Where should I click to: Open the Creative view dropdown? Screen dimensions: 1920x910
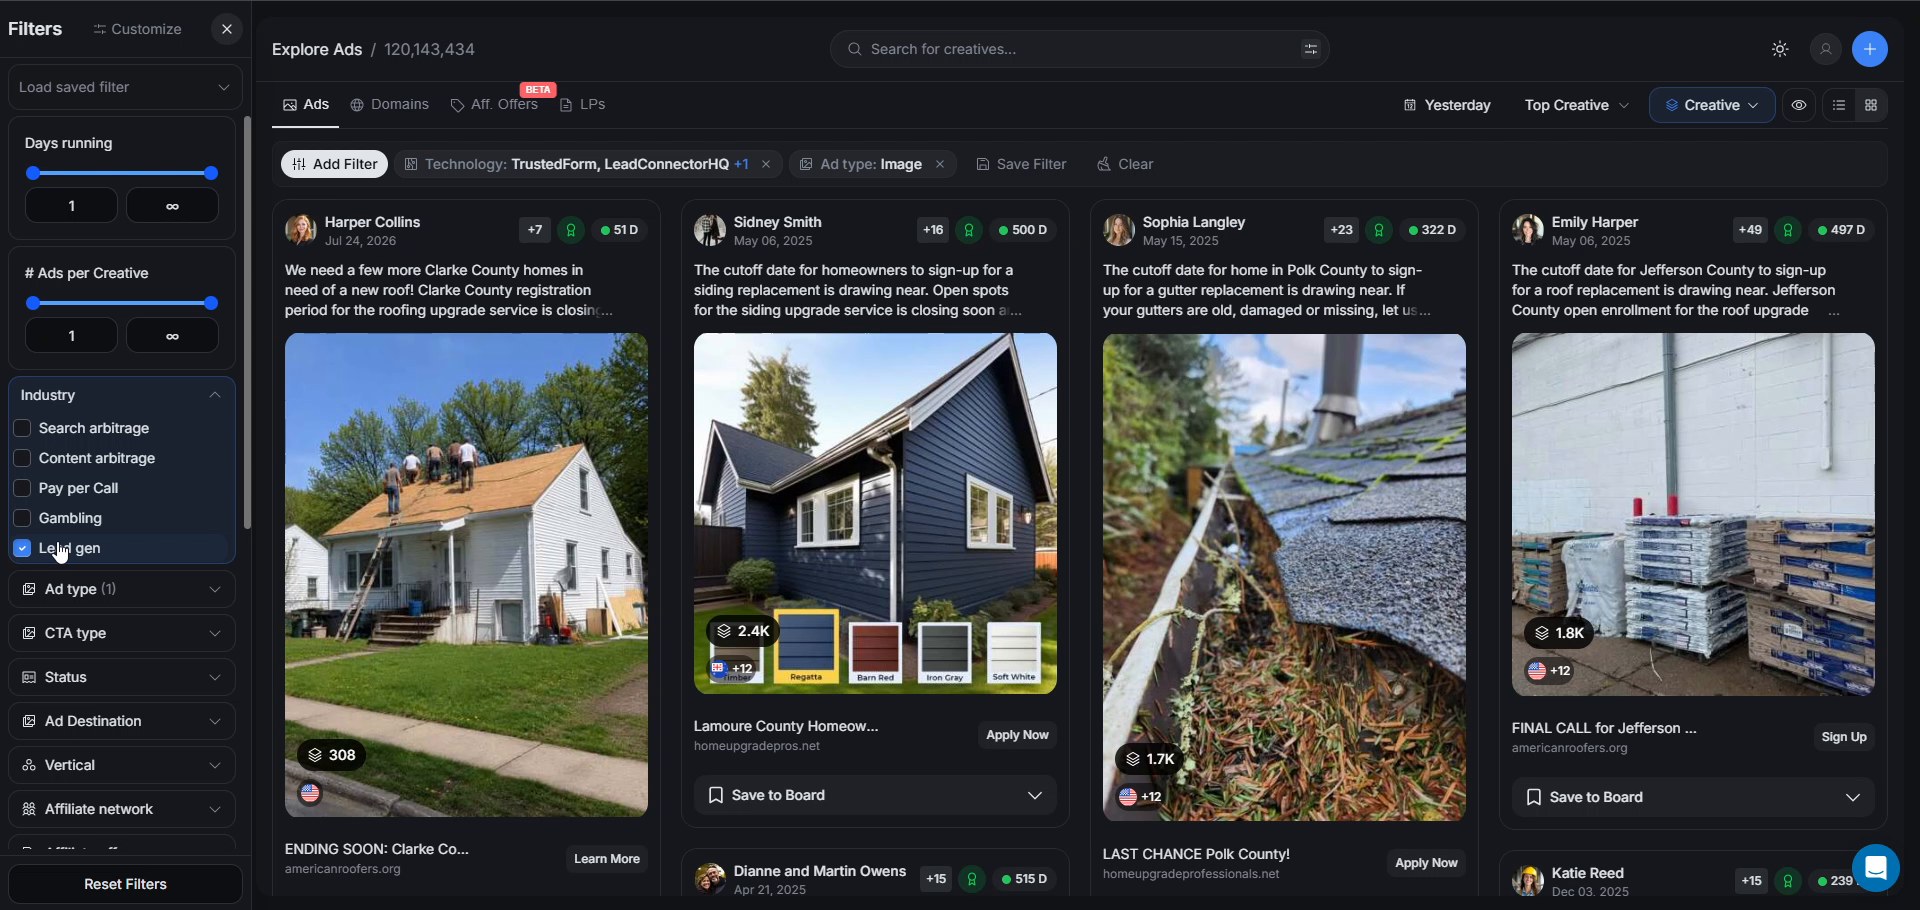(x=1712, y=105)
